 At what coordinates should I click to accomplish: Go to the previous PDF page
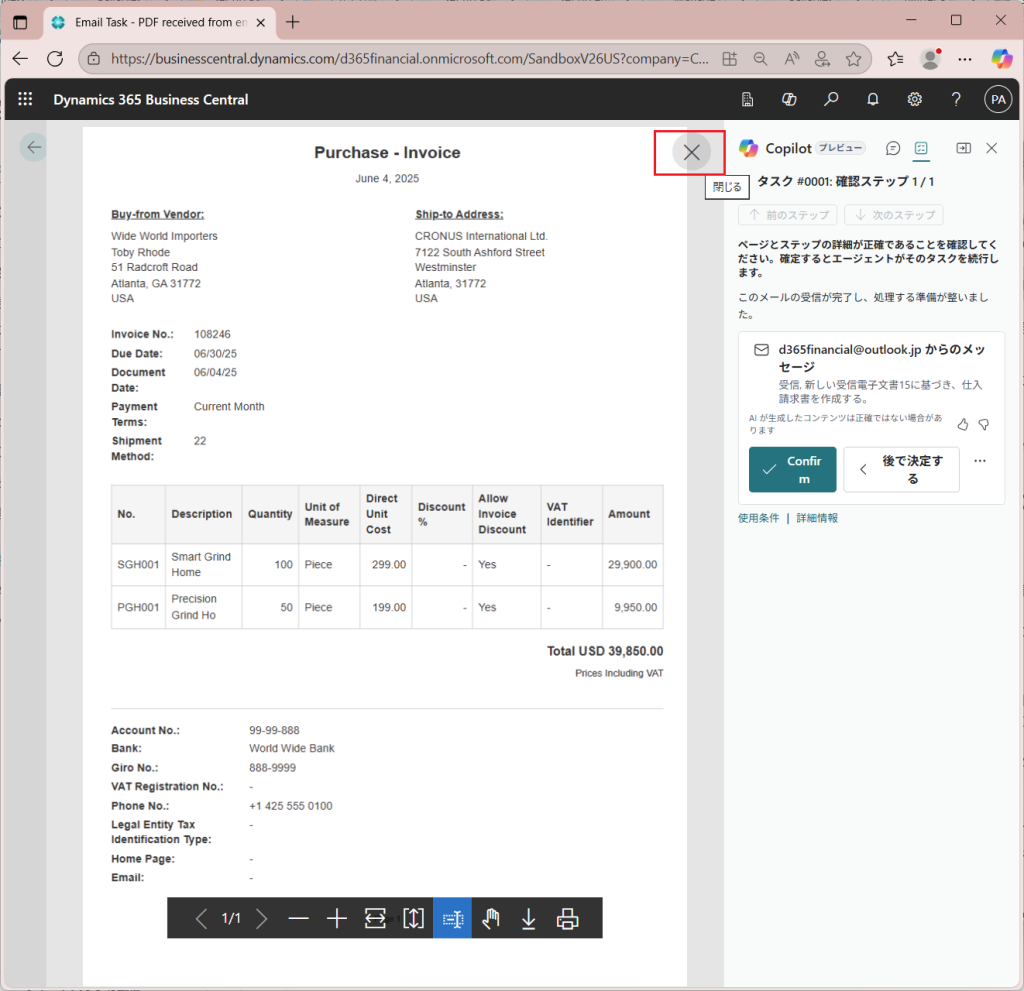201,918
